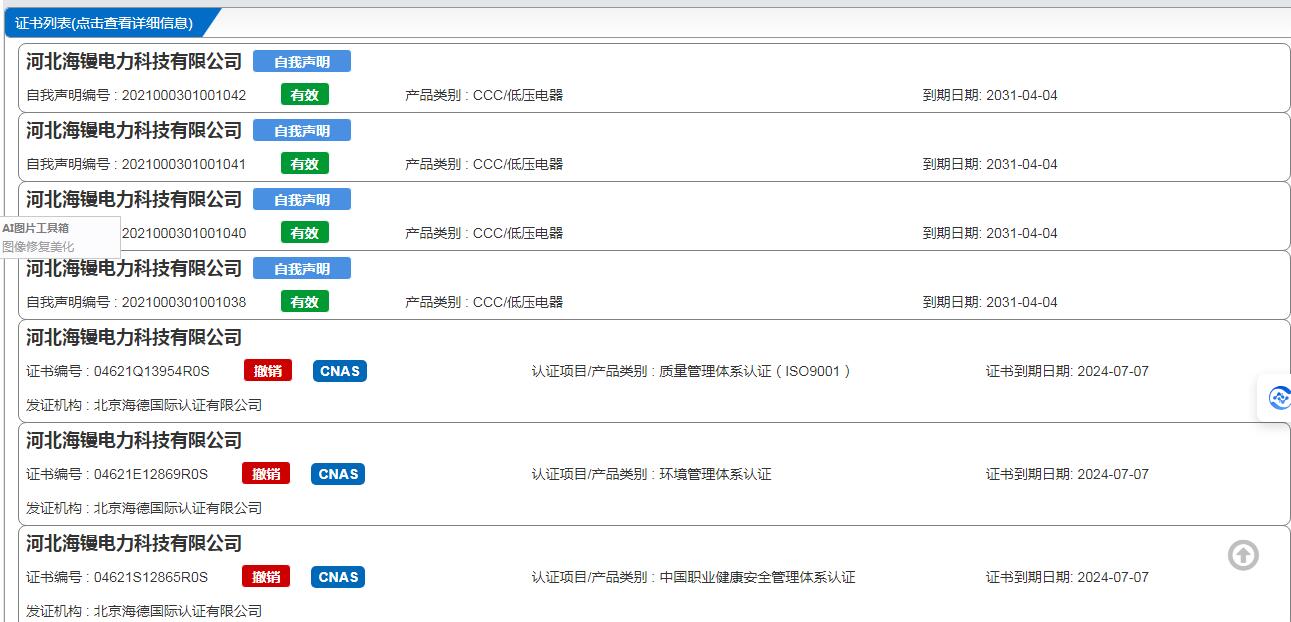The width and height of the screenshot is (1291, 622).
Task: Select text 自我声明编号 : 2021000301001038
Action: 136,303
